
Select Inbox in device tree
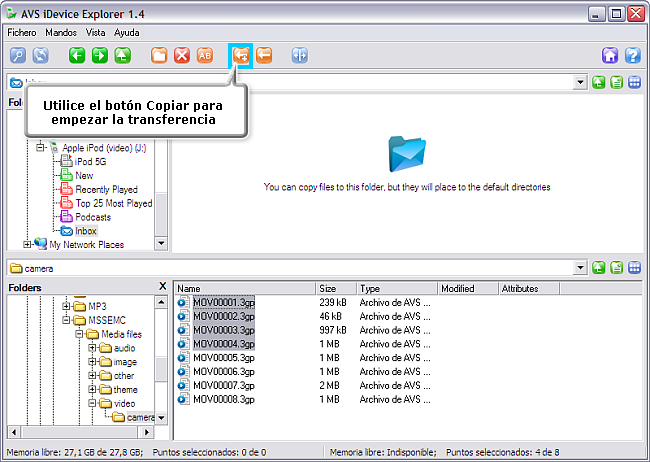tap(86, 231)
